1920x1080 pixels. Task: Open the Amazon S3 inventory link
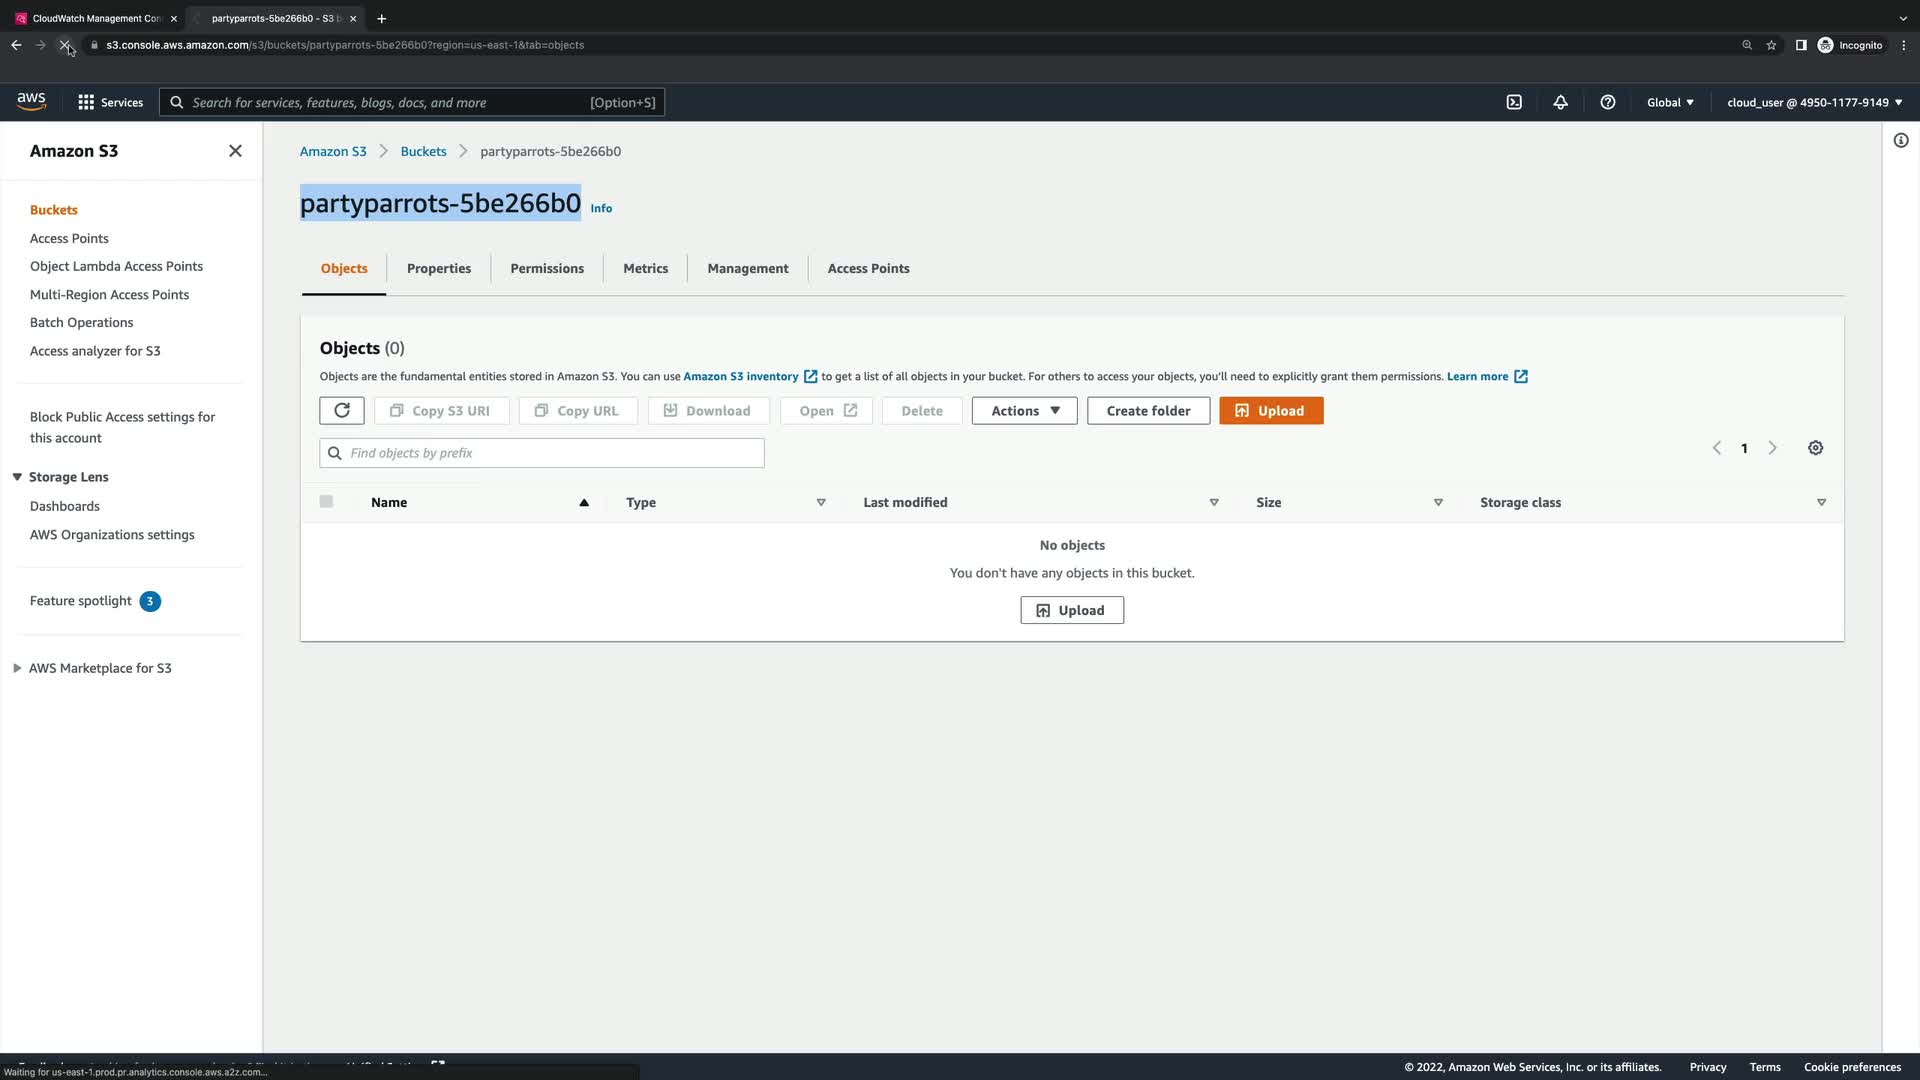(x=740, y=377)
